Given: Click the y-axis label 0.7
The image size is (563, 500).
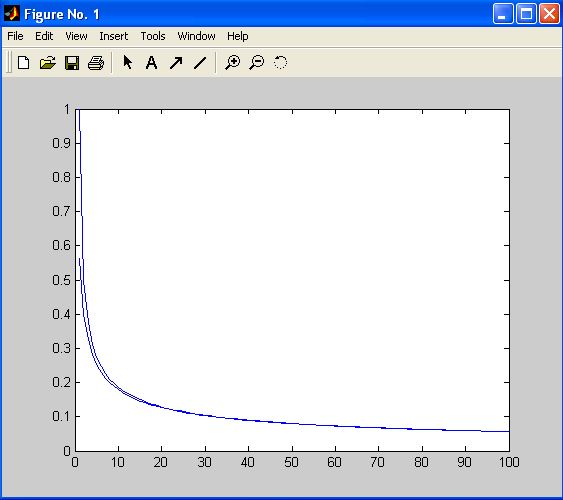Looking at the screenshot, I should tap(61, 211).
